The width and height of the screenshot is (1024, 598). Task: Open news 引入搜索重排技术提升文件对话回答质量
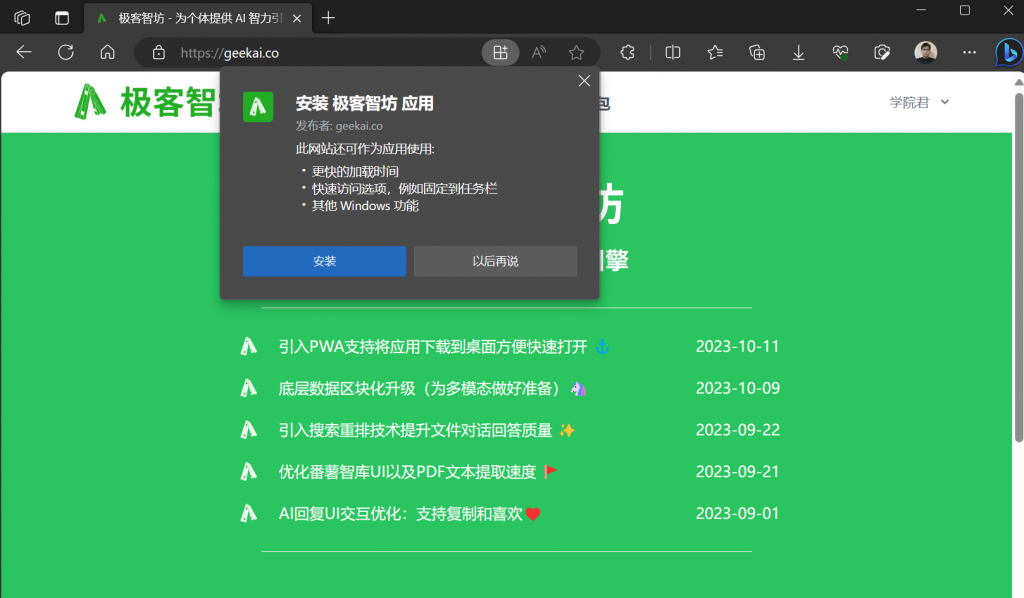coord(426,430)
